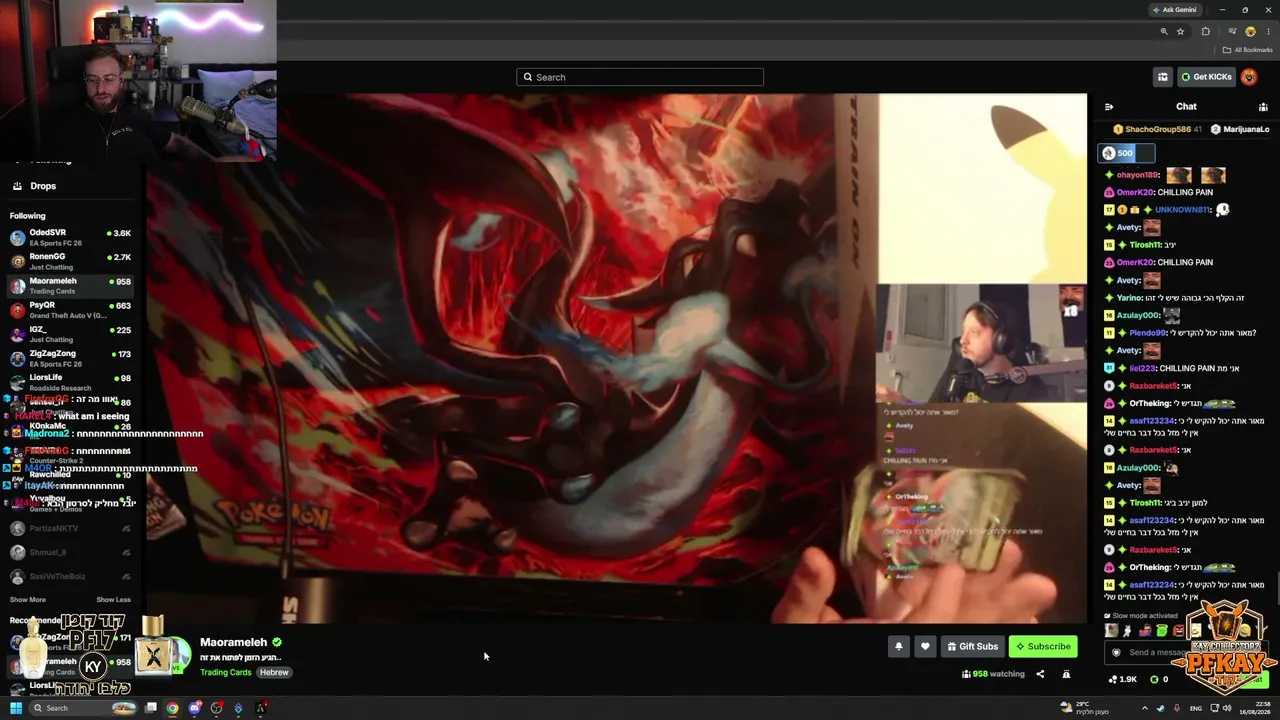The image size is (1280, 720).
Task: Insert the red angry quick emote
Action: pyautogui.click(x=1178, y=630)
